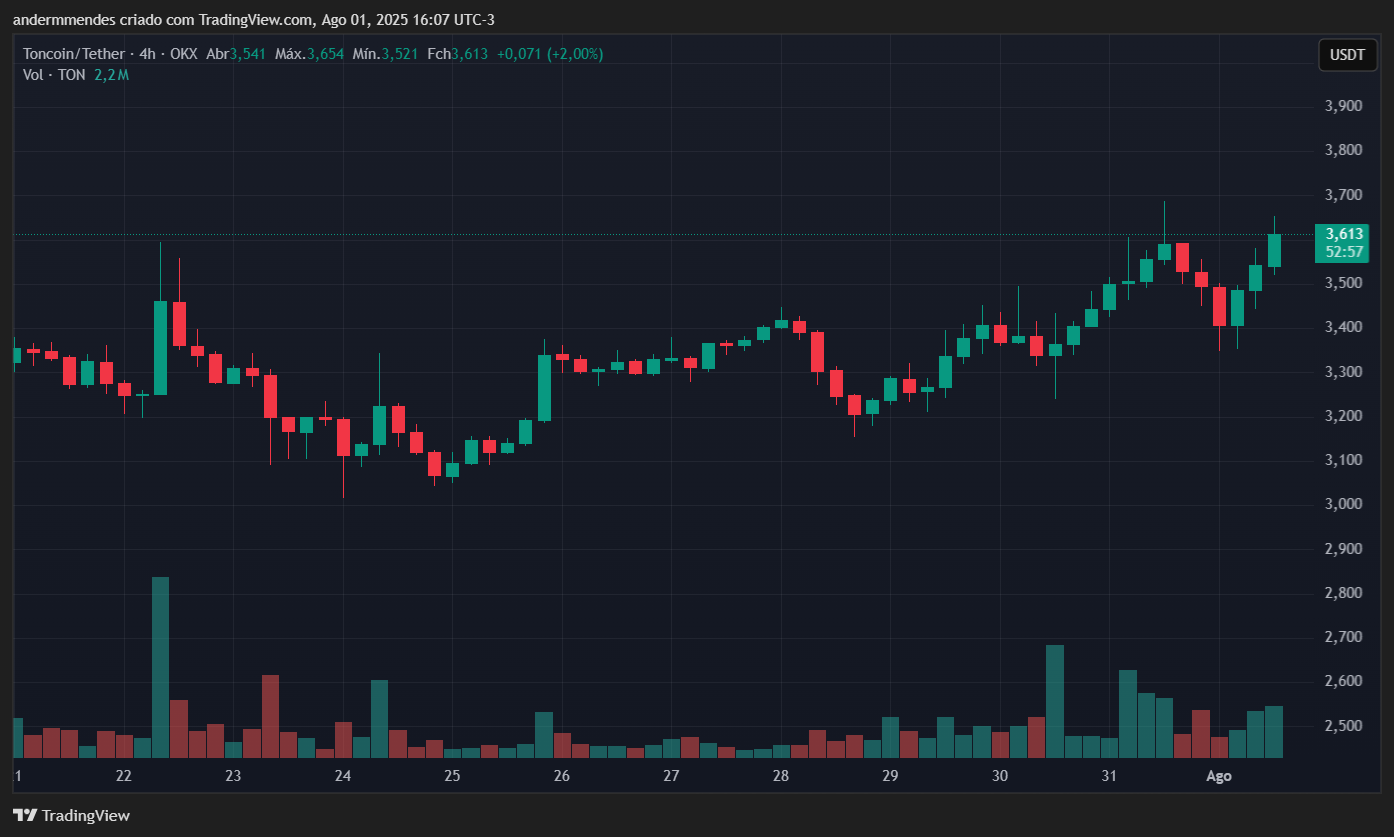Click date label 31 on time axis
1394x837 pixels.
[x=1109, y=776]
